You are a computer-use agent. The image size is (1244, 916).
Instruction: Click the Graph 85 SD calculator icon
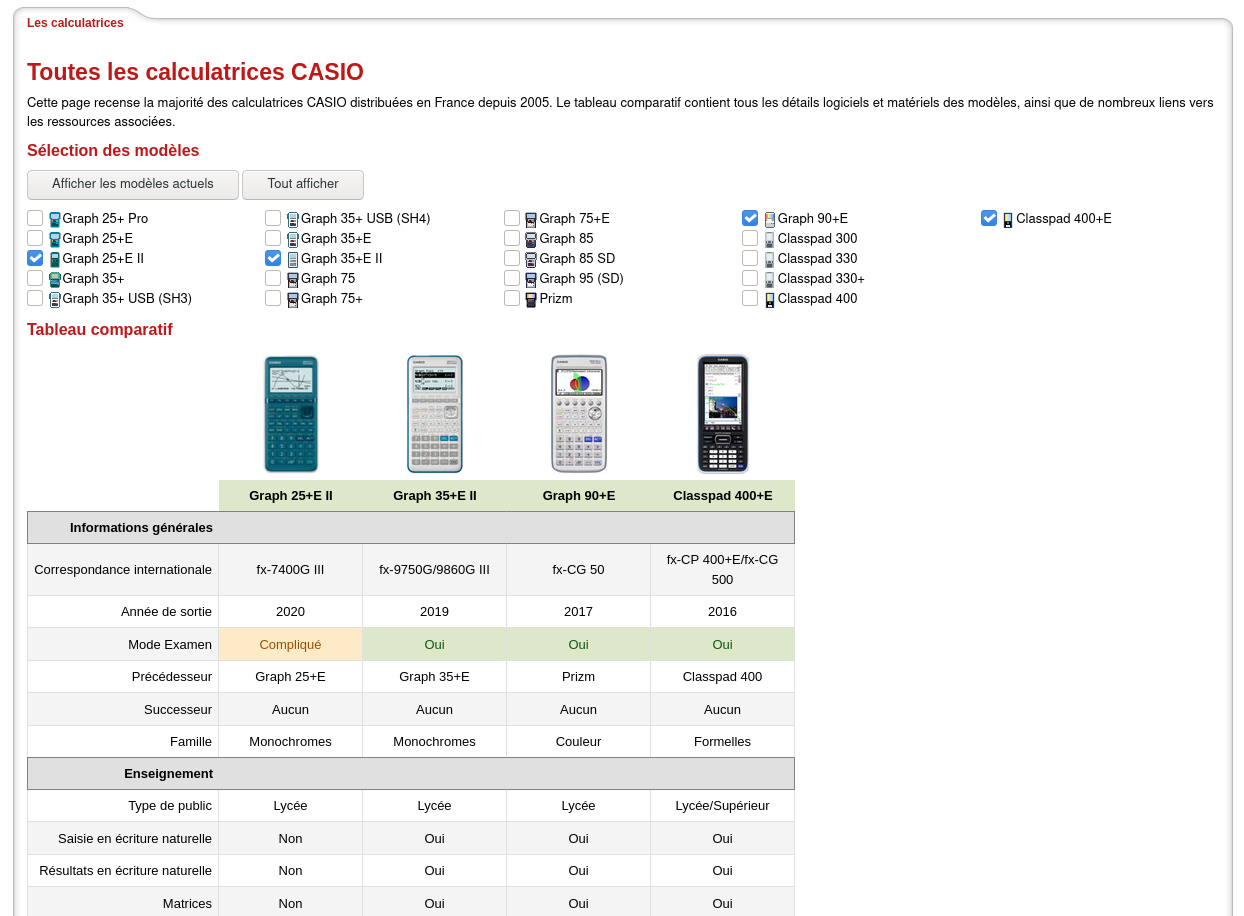click(x=531, y=259)
